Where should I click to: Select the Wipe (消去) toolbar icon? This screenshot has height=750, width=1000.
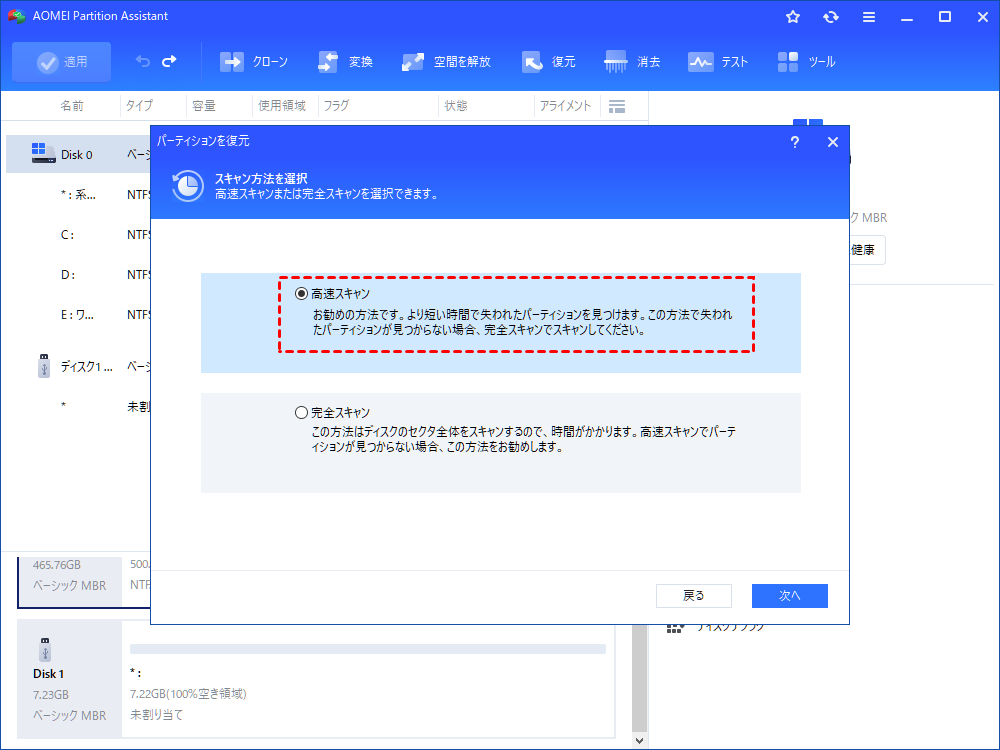pos(616,62)
